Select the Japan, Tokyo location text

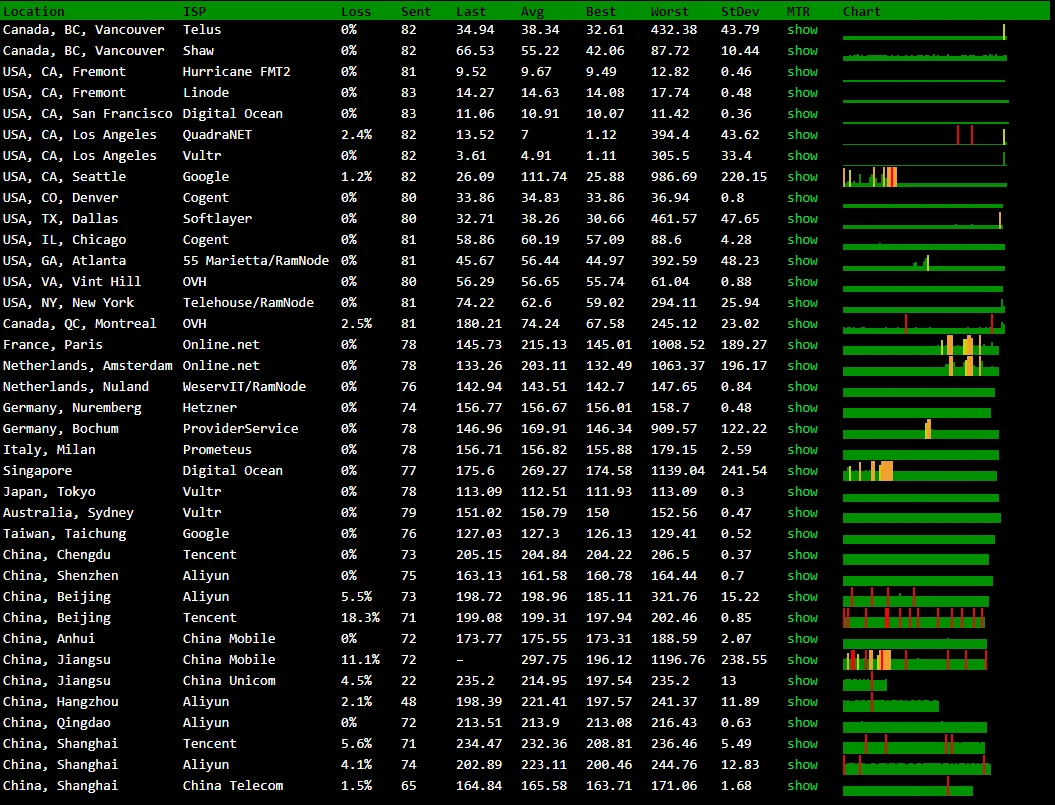coord(49,491)
